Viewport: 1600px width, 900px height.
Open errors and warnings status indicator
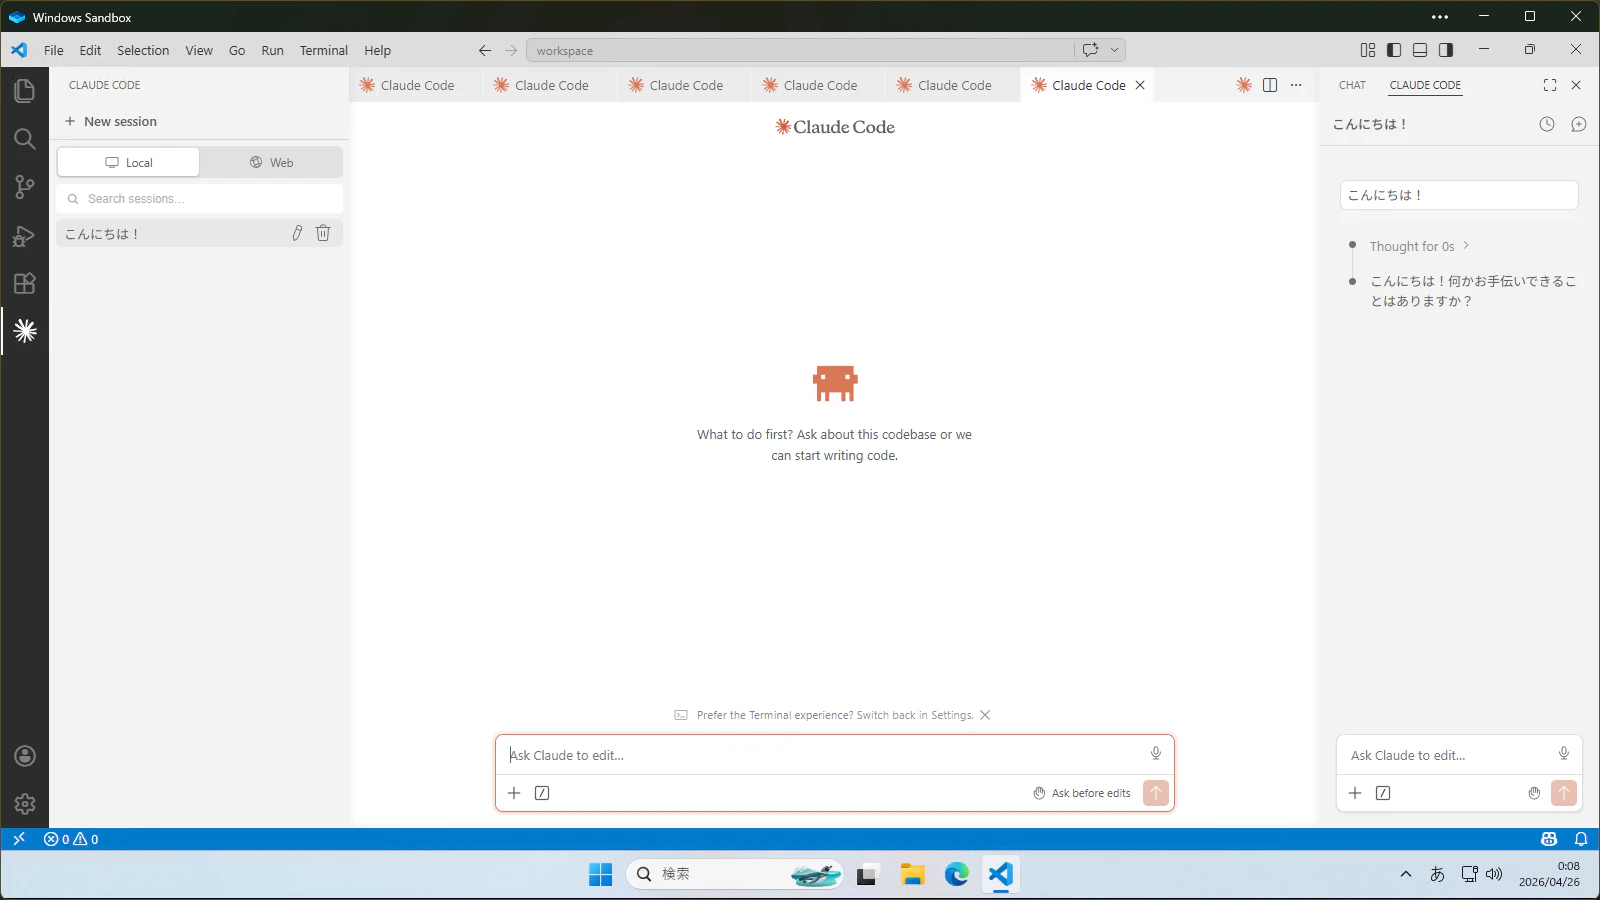[71, 839]
